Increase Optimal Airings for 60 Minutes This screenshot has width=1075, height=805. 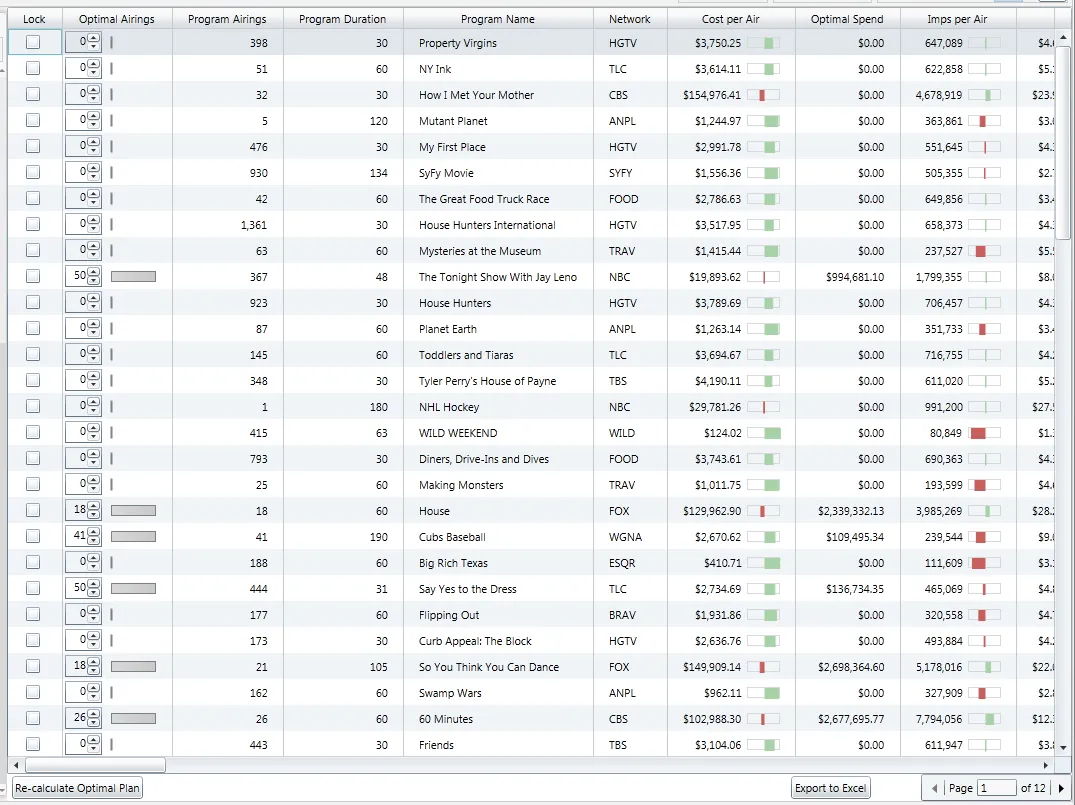[94, 714]
